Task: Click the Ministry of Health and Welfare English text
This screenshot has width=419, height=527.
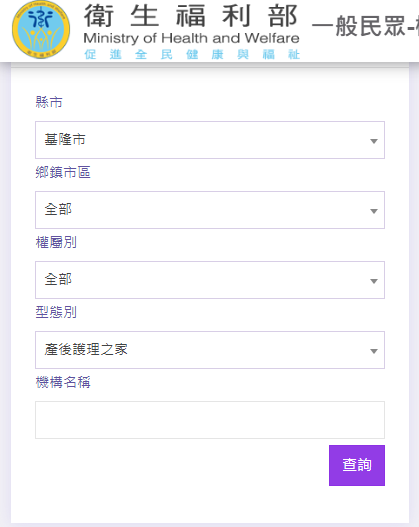Action: pos(191,38)
